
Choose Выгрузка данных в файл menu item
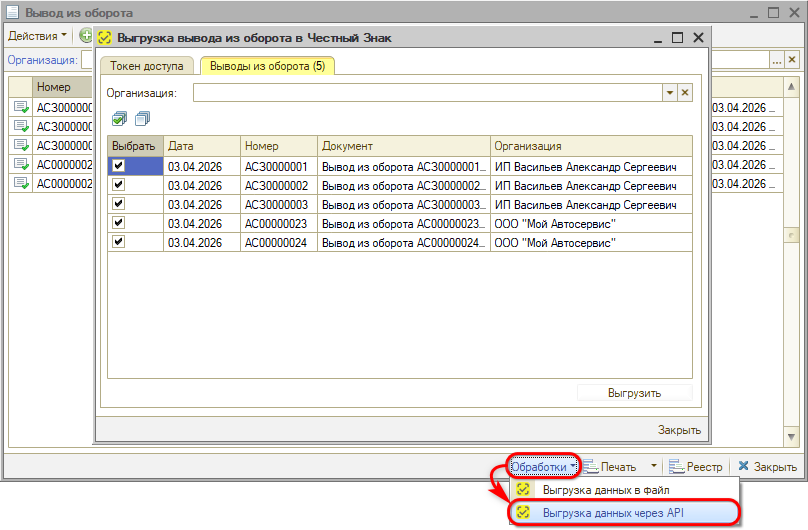[x=605, y=490]
